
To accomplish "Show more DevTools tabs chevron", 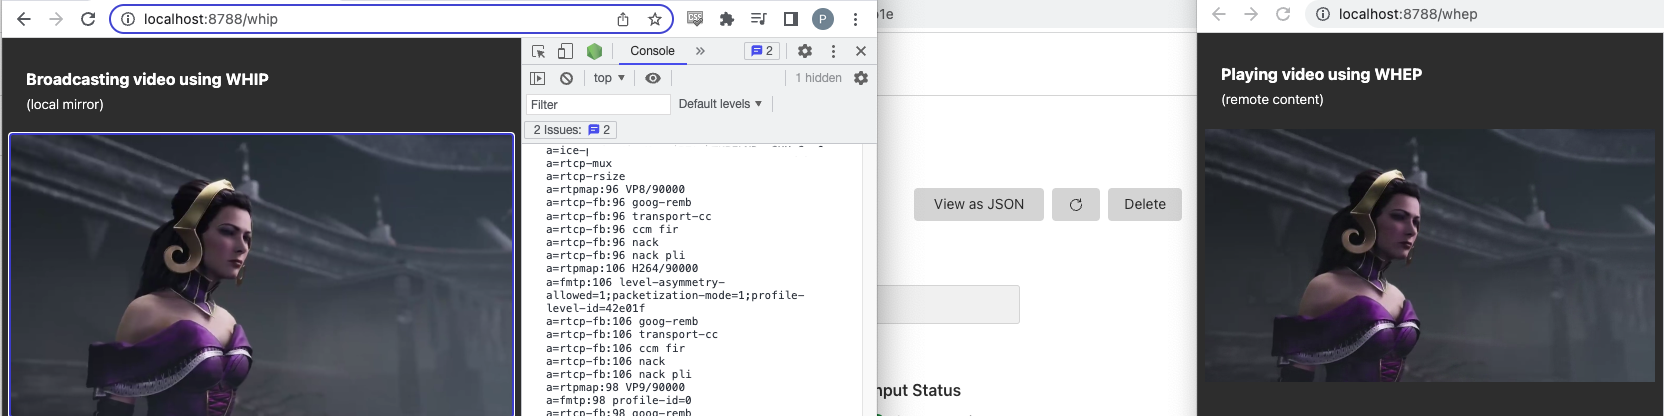I will [x=700, y=51].
